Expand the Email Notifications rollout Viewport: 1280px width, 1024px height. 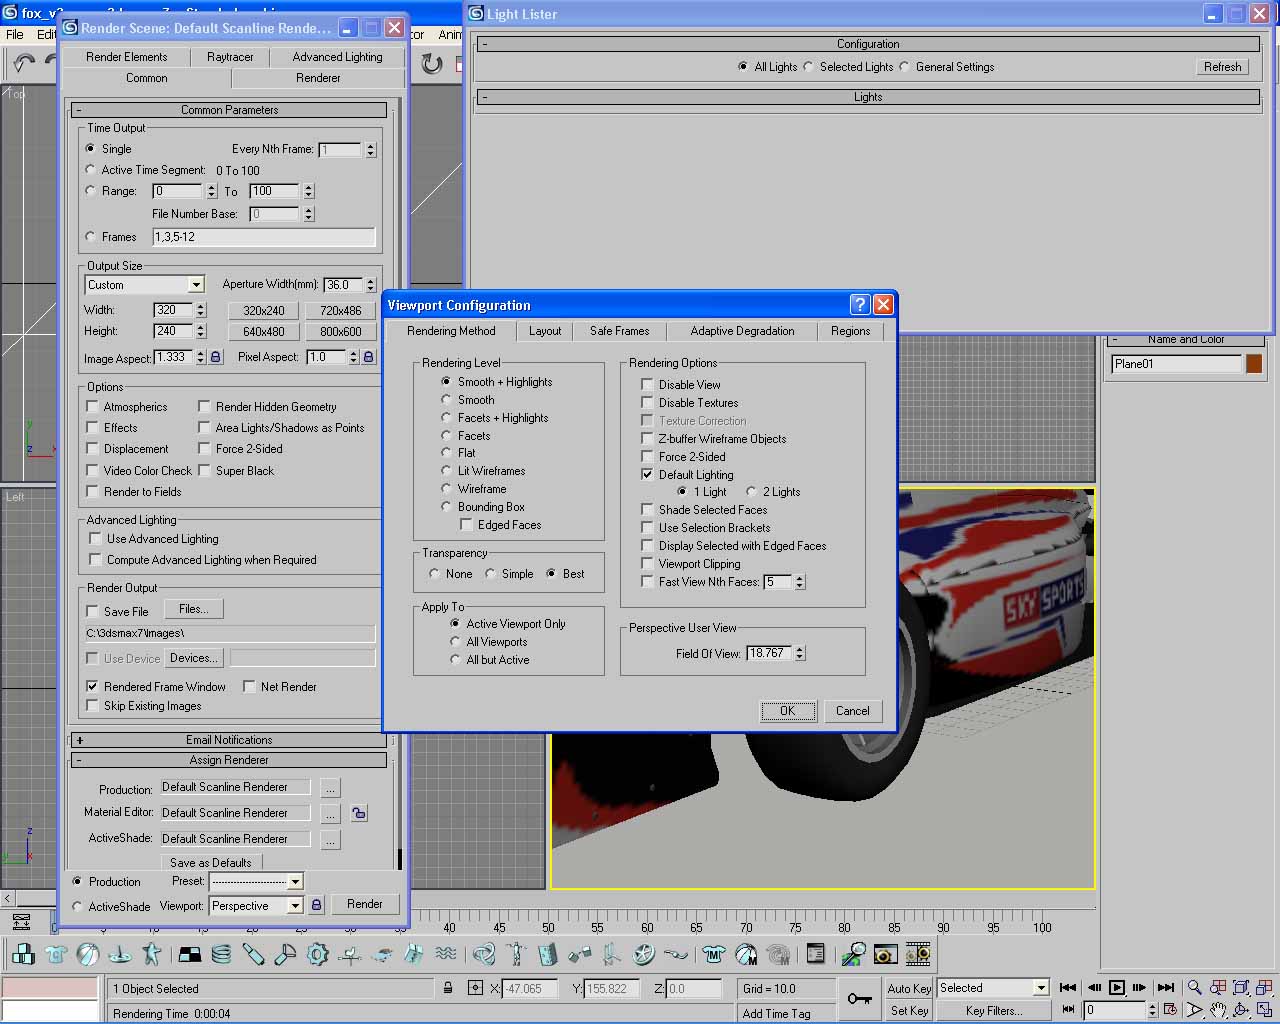coord(229,740)
